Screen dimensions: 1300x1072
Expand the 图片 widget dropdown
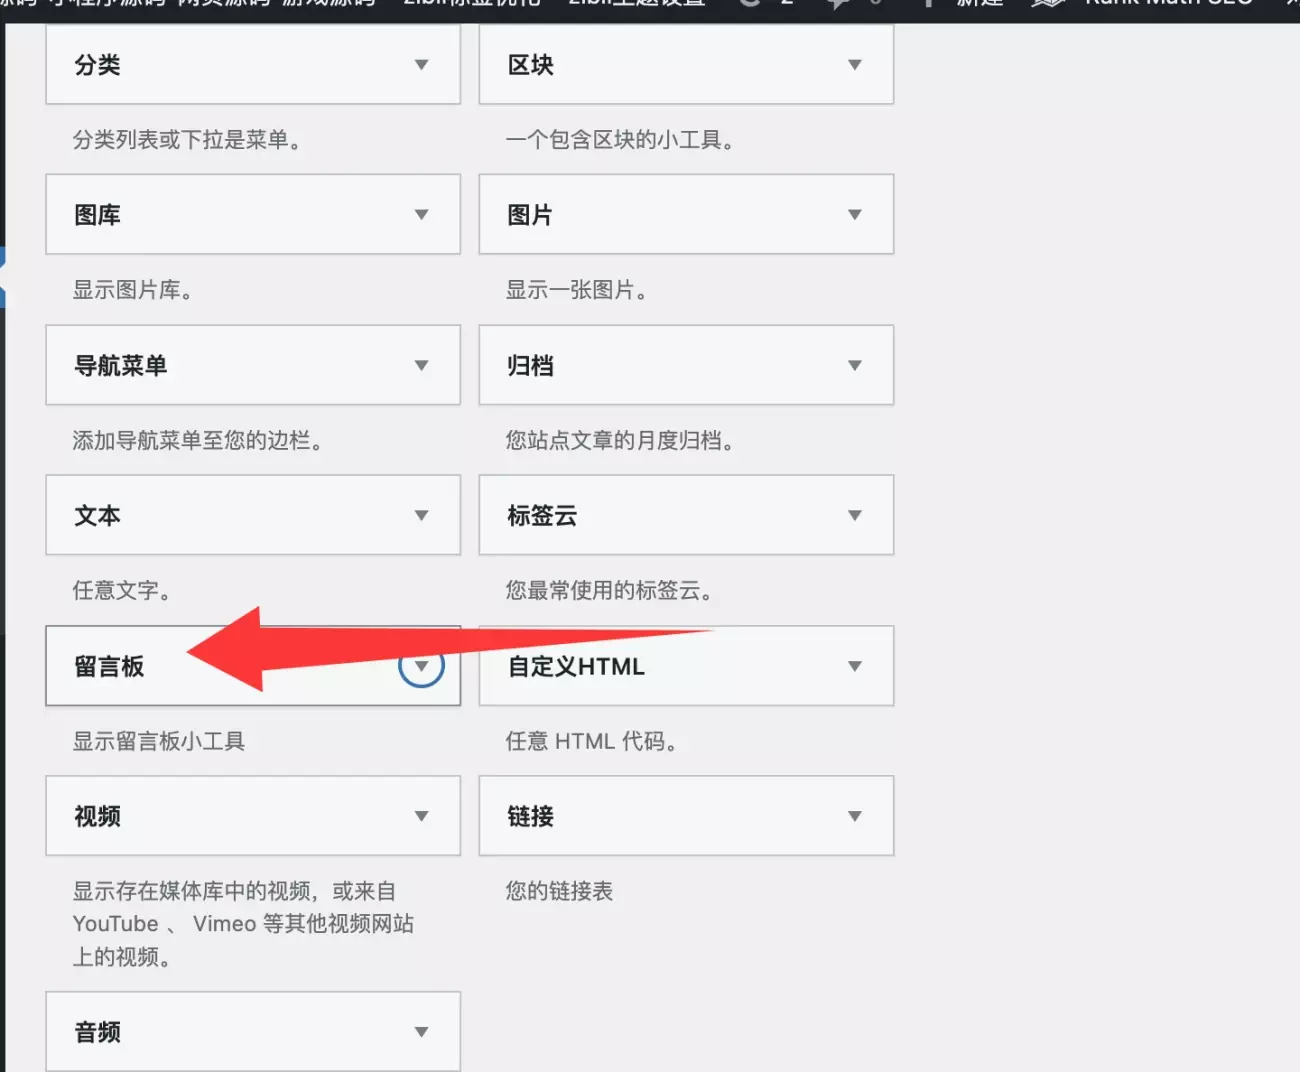click(855, 214)
